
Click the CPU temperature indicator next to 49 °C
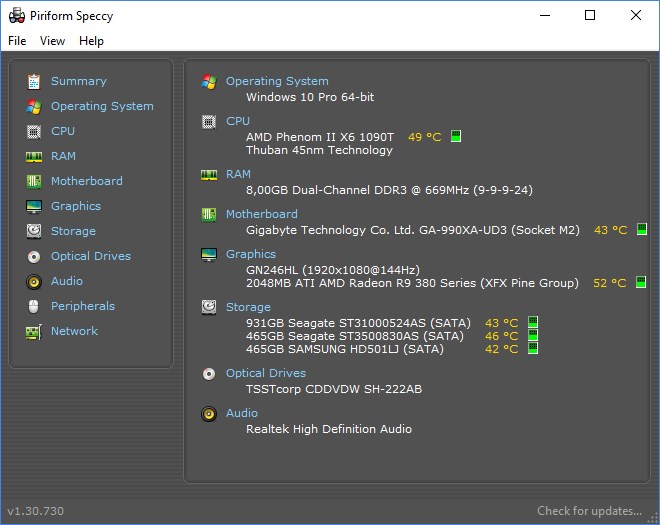pos(456,137)
